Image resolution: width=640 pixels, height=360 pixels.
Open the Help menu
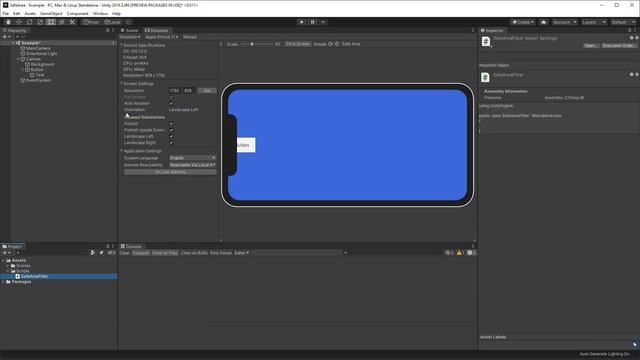(x=116, y=13)
